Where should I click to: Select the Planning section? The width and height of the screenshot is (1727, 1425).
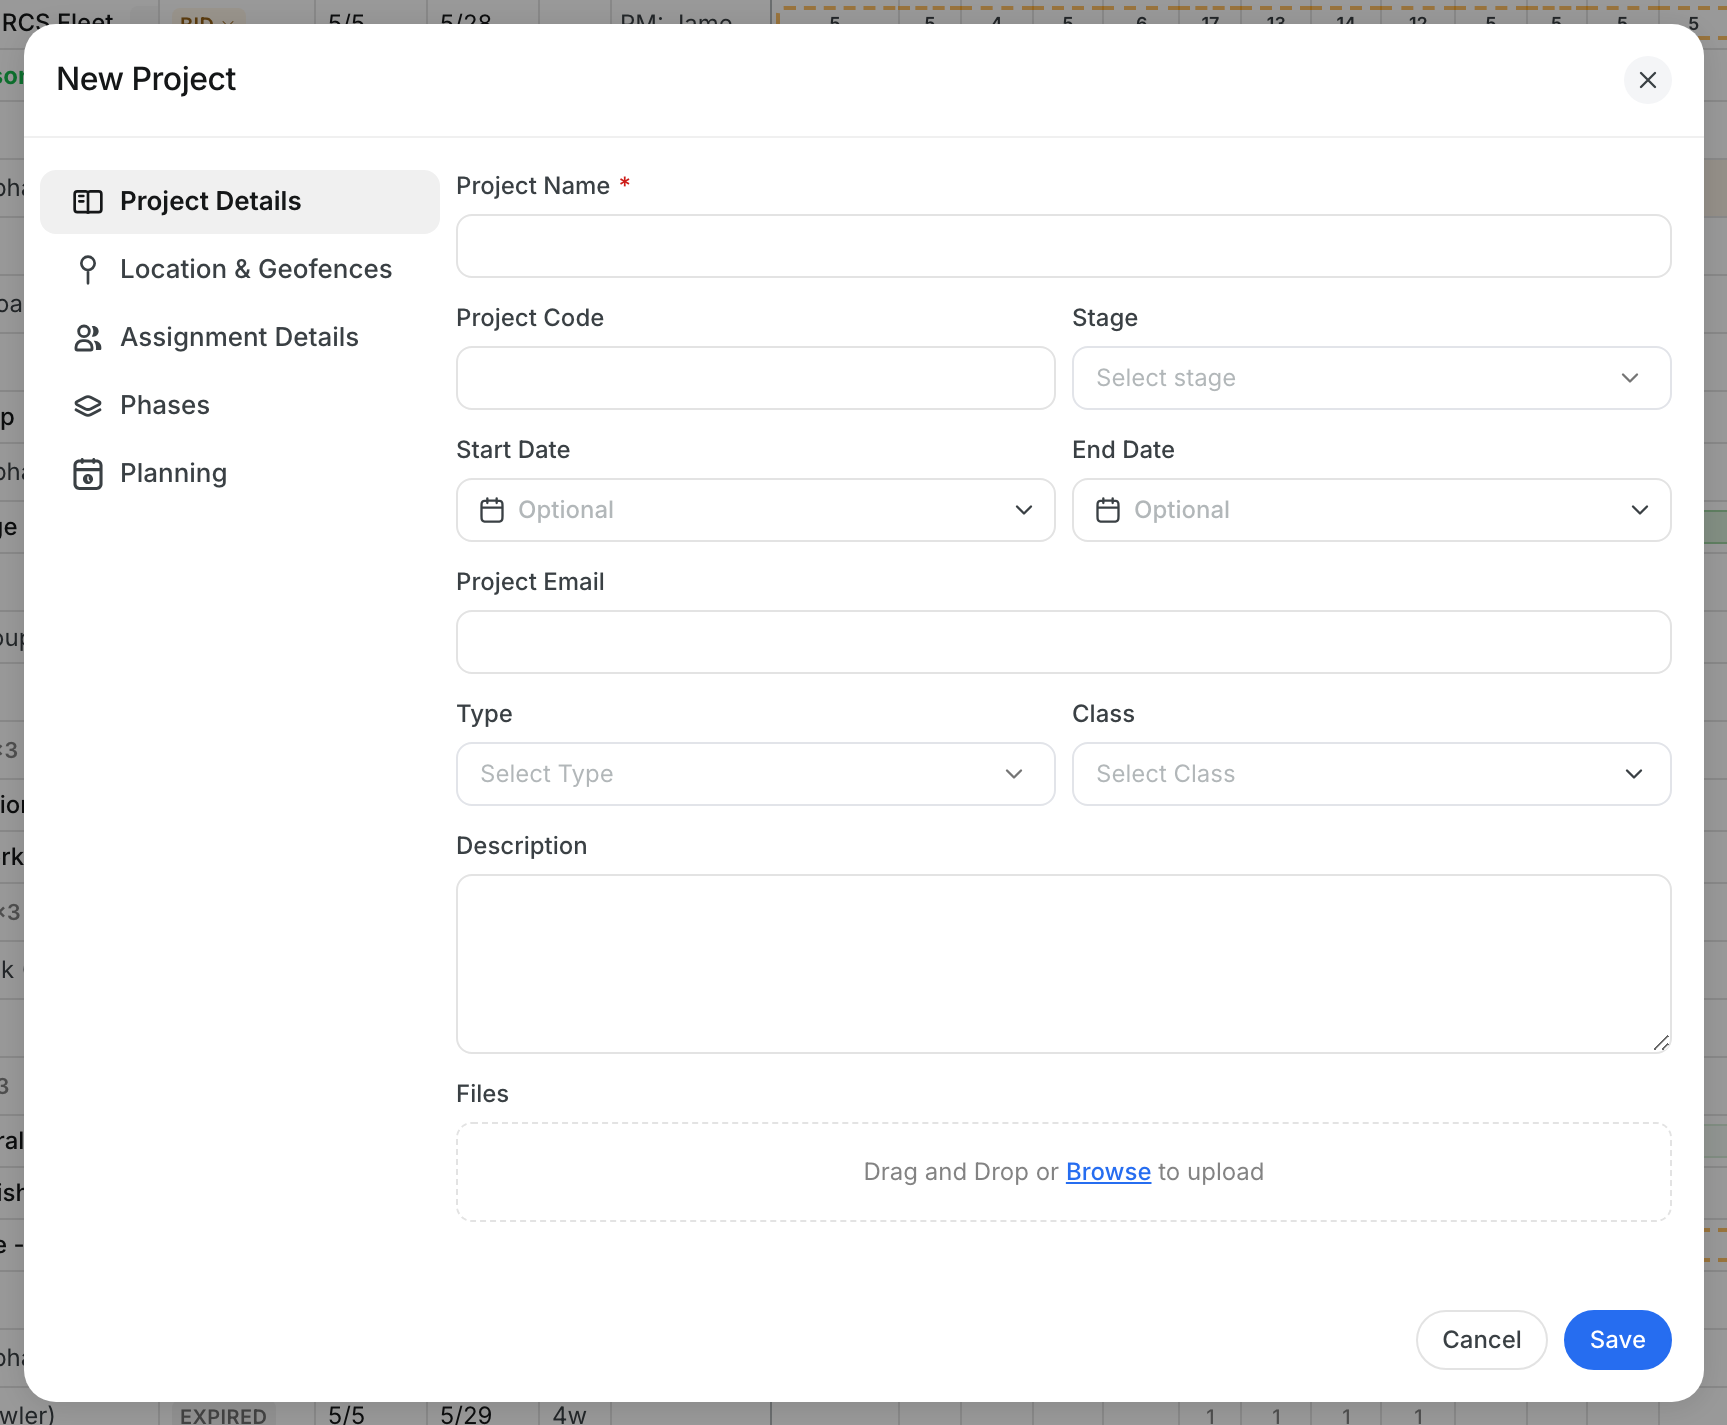tap(240, 474)
